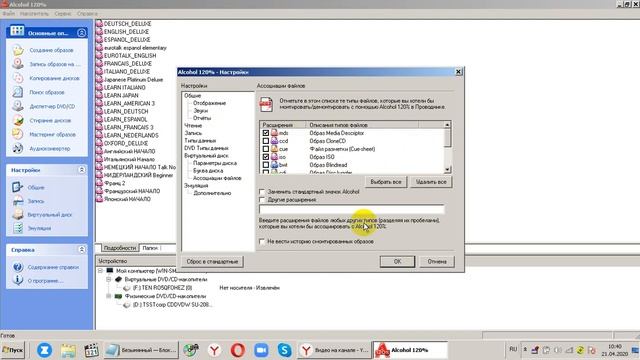Viewport: 640px width, 360px height.
Task: Collapse Виртуальные DVD/CD-накопители tree node
Action: pyautogui.click(x=109, y=280)
